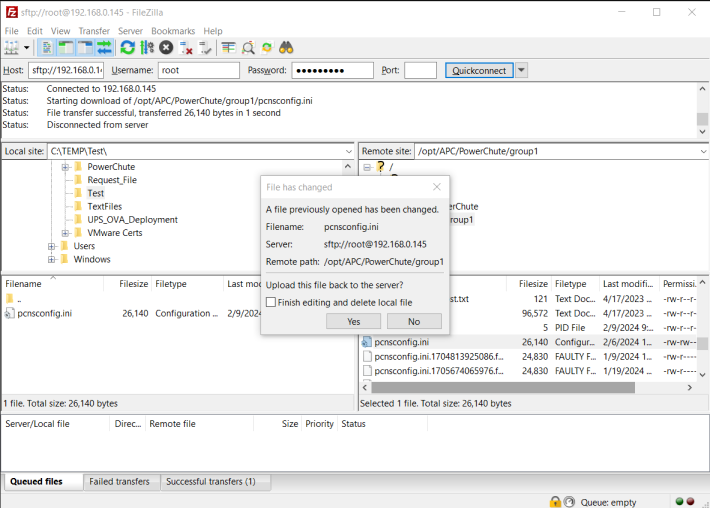Open the binoculars file search icon
710x508 pixels.
click(x=286, y=48)
